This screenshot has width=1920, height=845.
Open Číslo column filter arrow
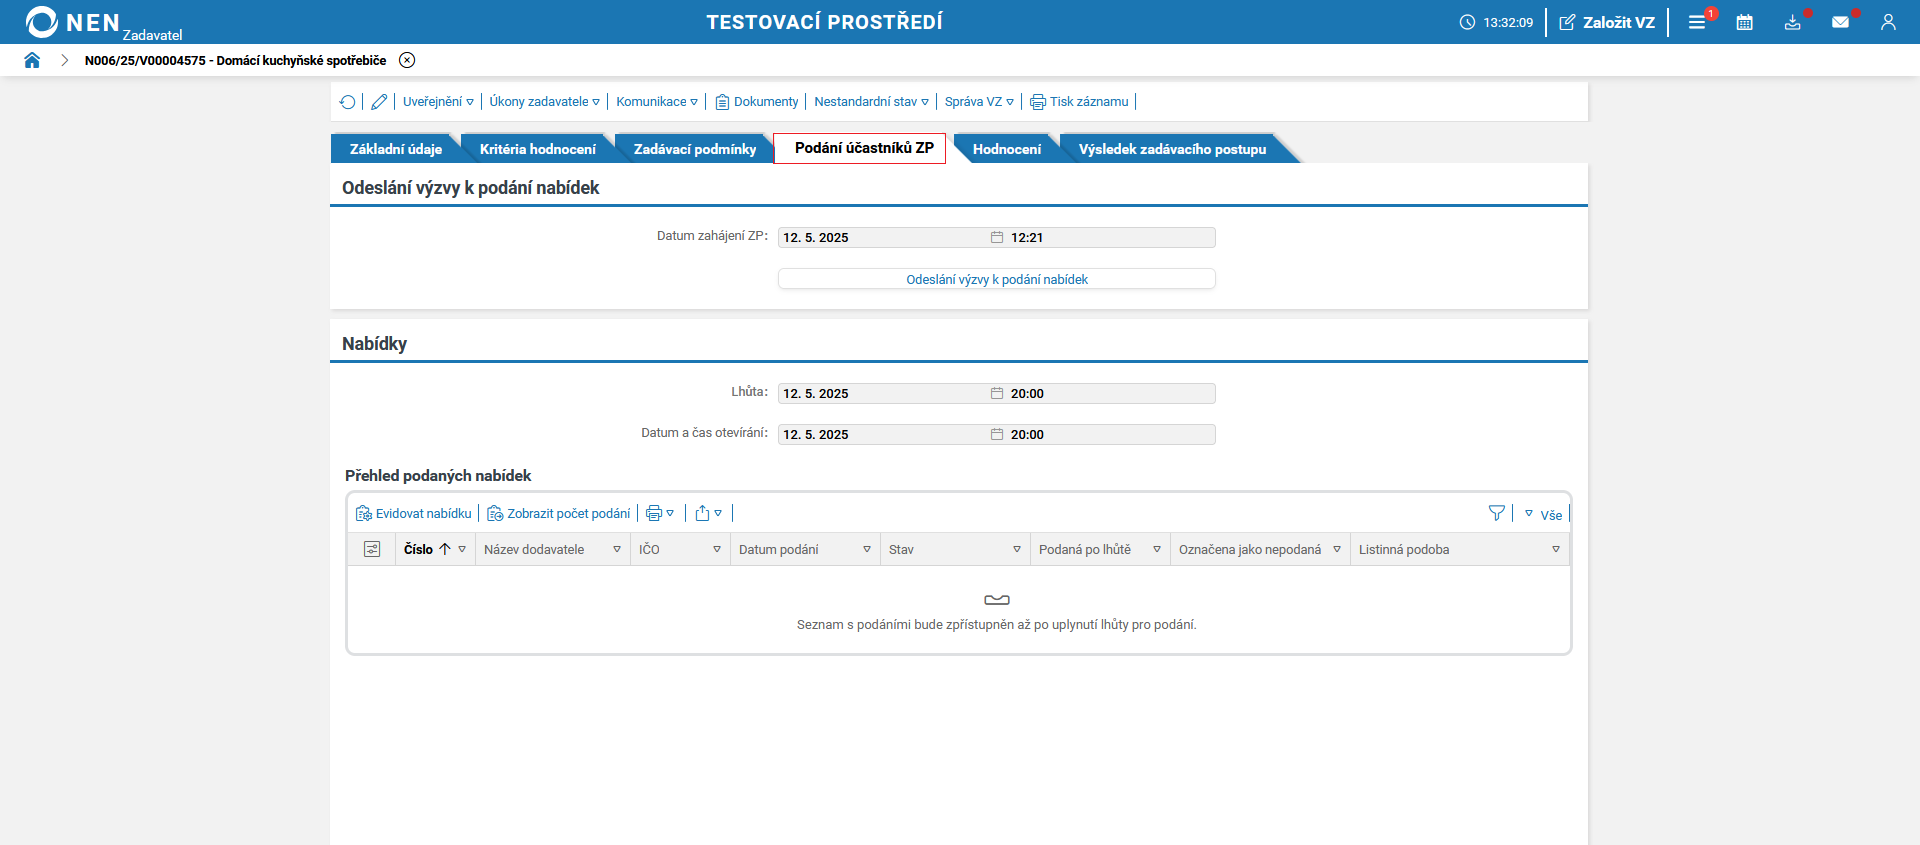pos(462,549)
